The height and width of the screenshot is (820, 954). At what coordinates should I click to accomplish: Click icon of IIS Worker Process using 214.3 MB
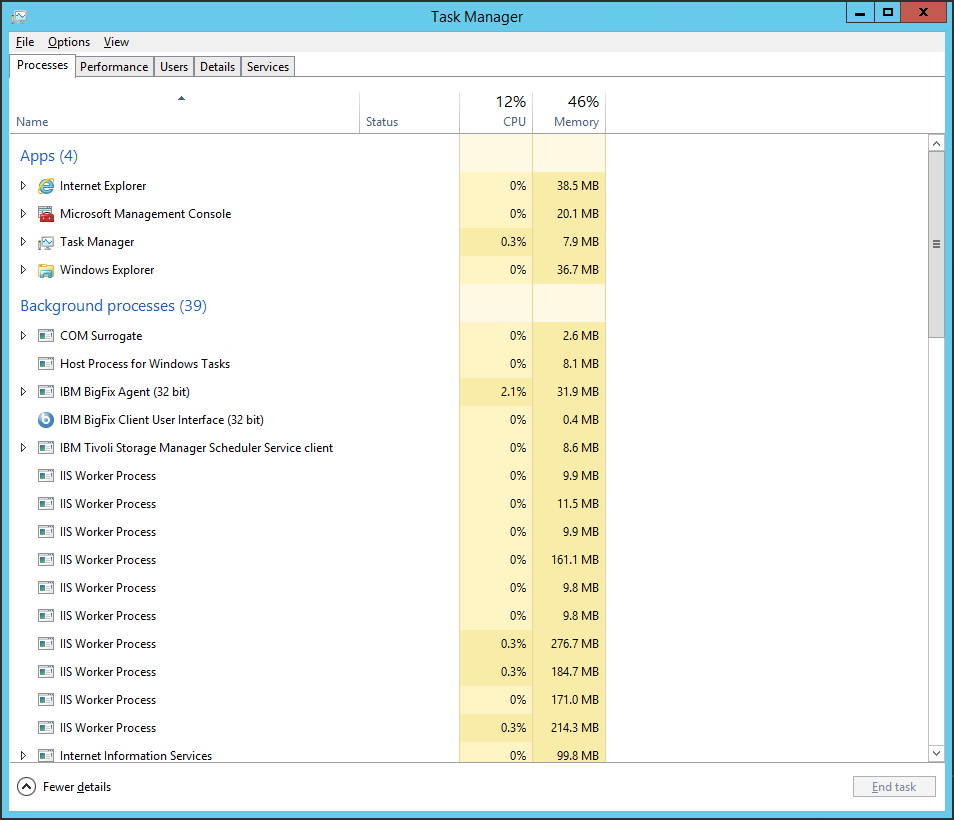pyautogui.click(x=46, y=728)
